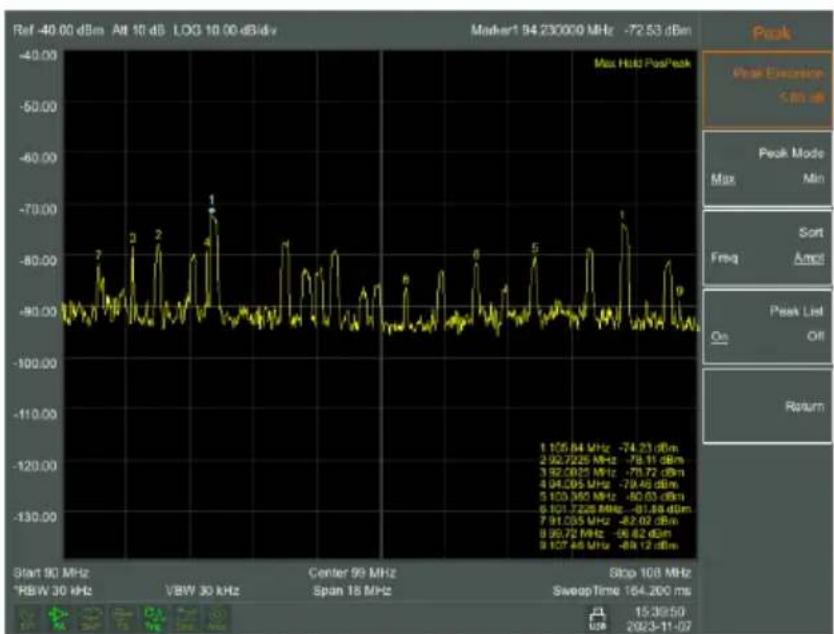This screenshot has height=634, width=834.
Task: Select peak marker 9 on the trace
Action: tap(679, 291)
